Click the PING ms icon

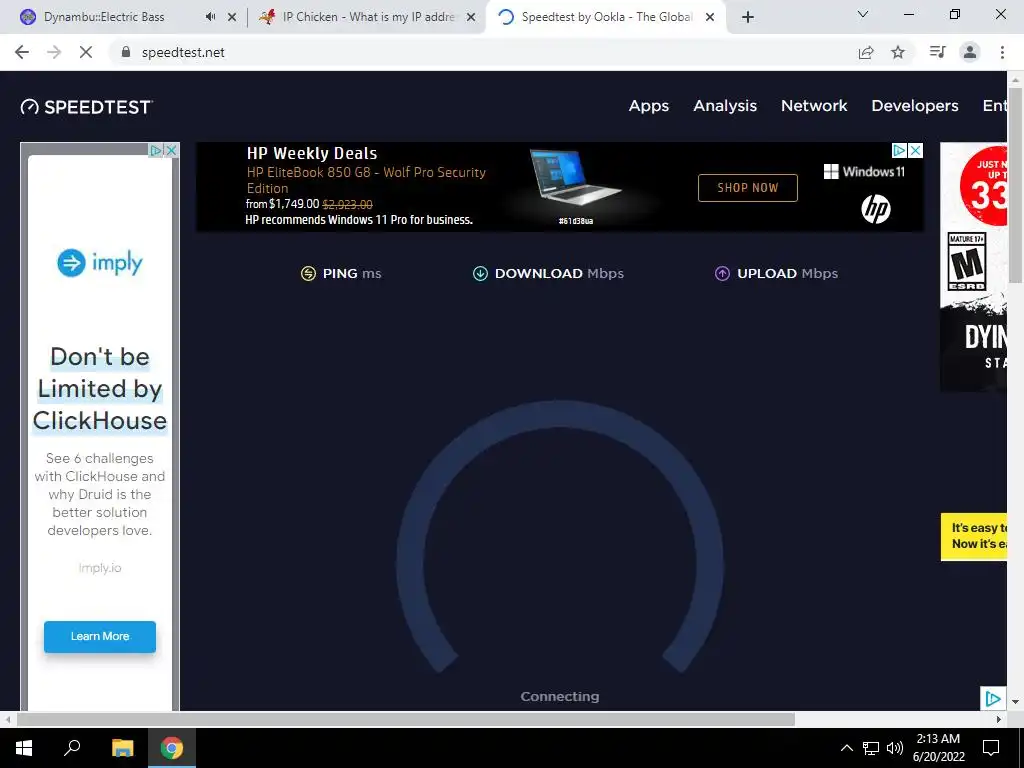click(308, 274)
